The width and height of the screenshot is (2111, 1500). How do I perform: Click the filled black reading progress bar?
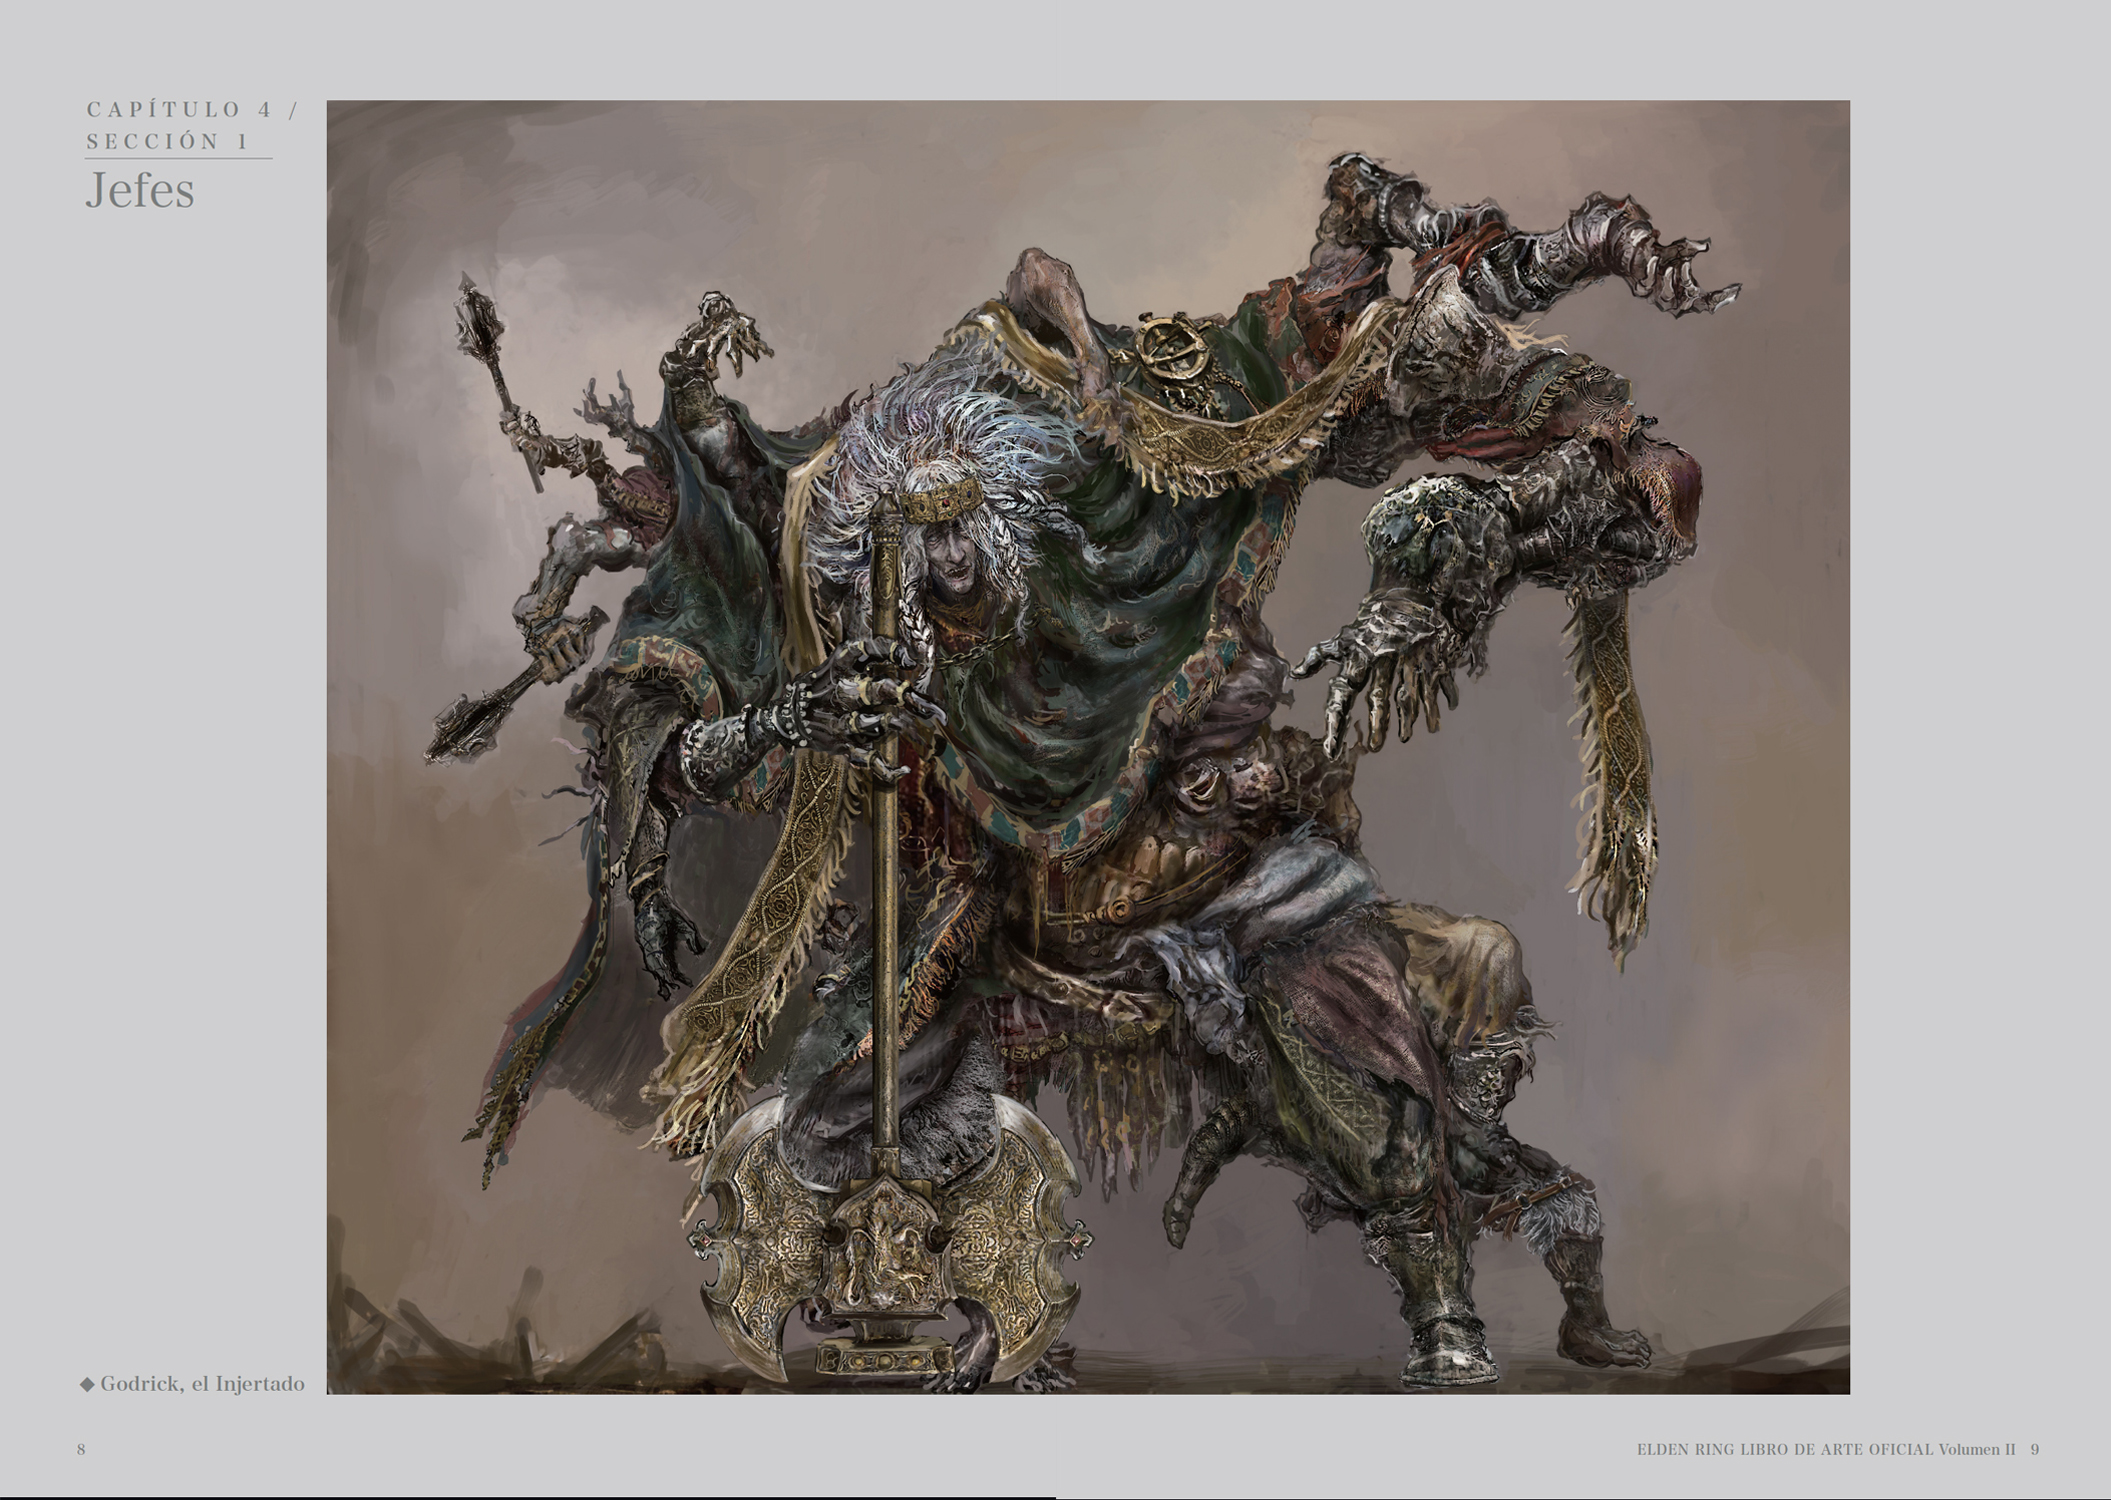527,1497
